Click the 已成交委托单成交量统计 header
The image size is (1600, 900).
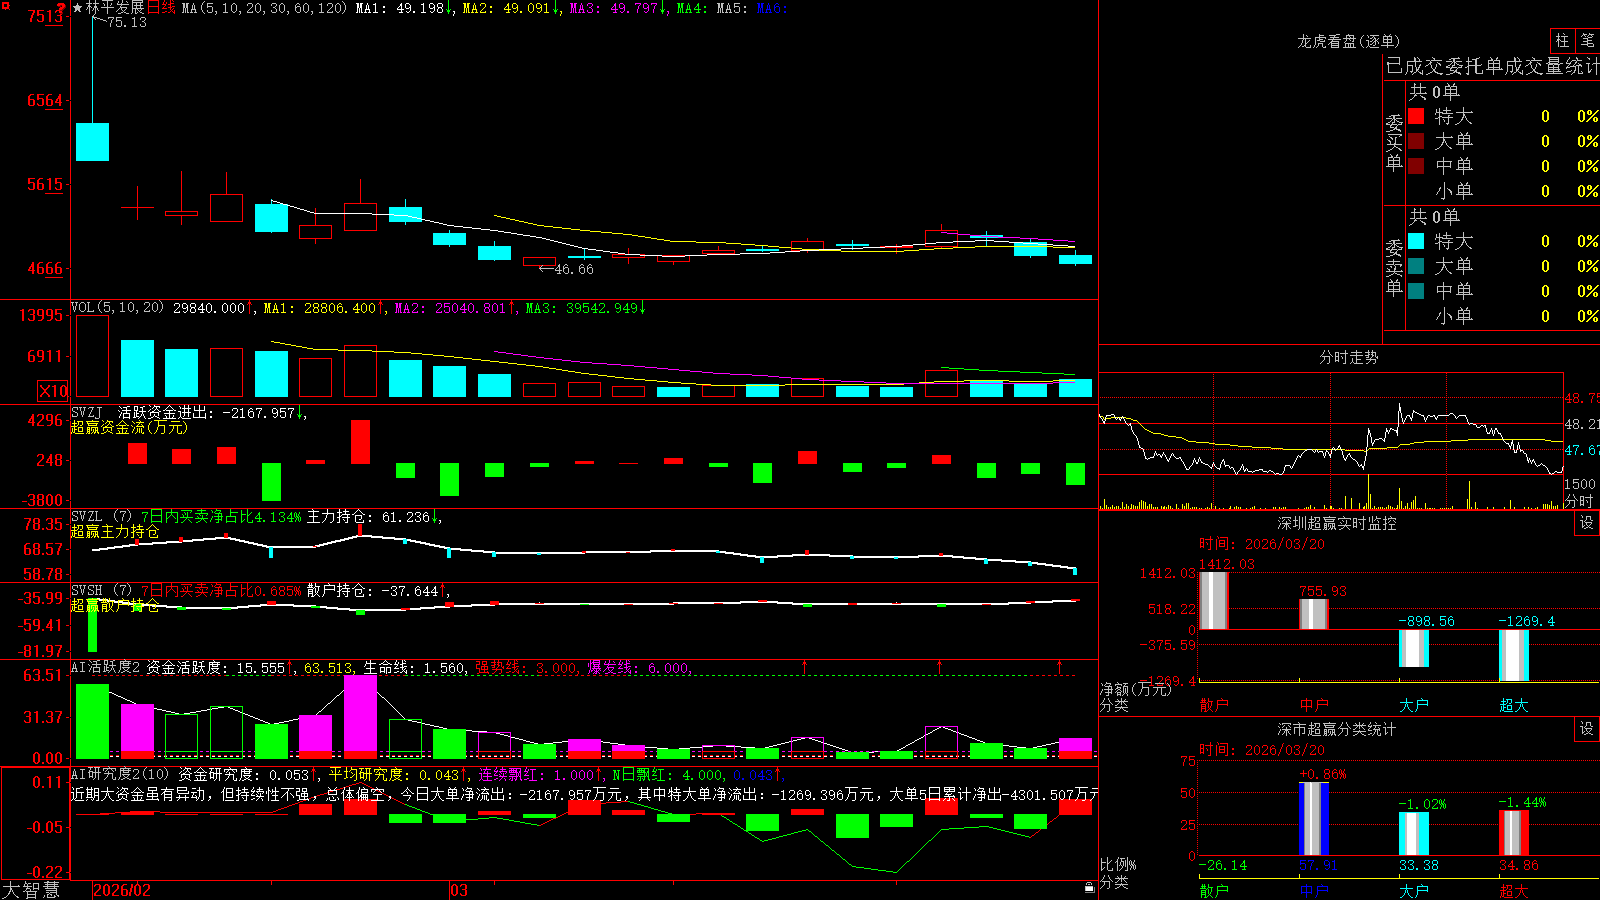(1492, 66)
